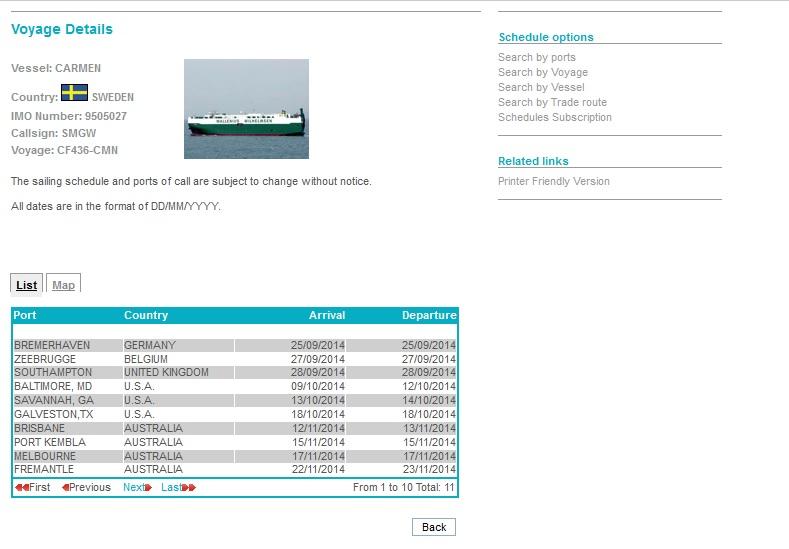The height and width of the screenshot is (549, 789).
Task: Click the Sweden flag icon
Action: pos(74,93)
